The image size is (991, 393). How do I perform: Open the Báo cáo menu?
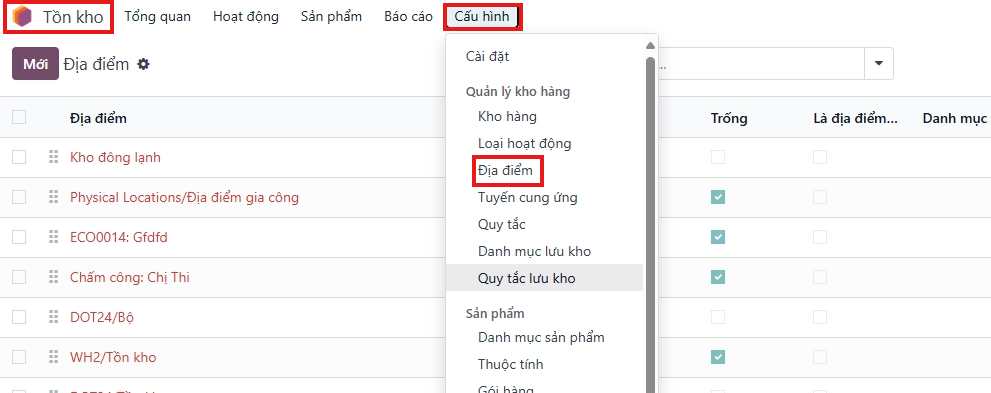(x=408, y=16)
